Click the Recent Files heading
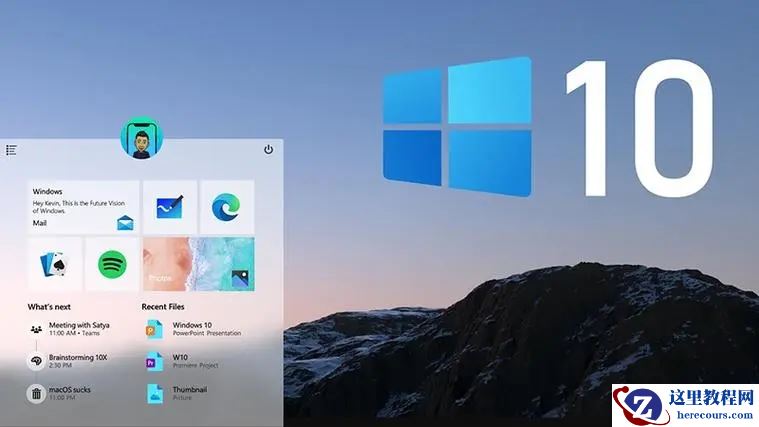The width and height of the screenshot is (759, 427). pyautogui.click(x=163, y=306)
